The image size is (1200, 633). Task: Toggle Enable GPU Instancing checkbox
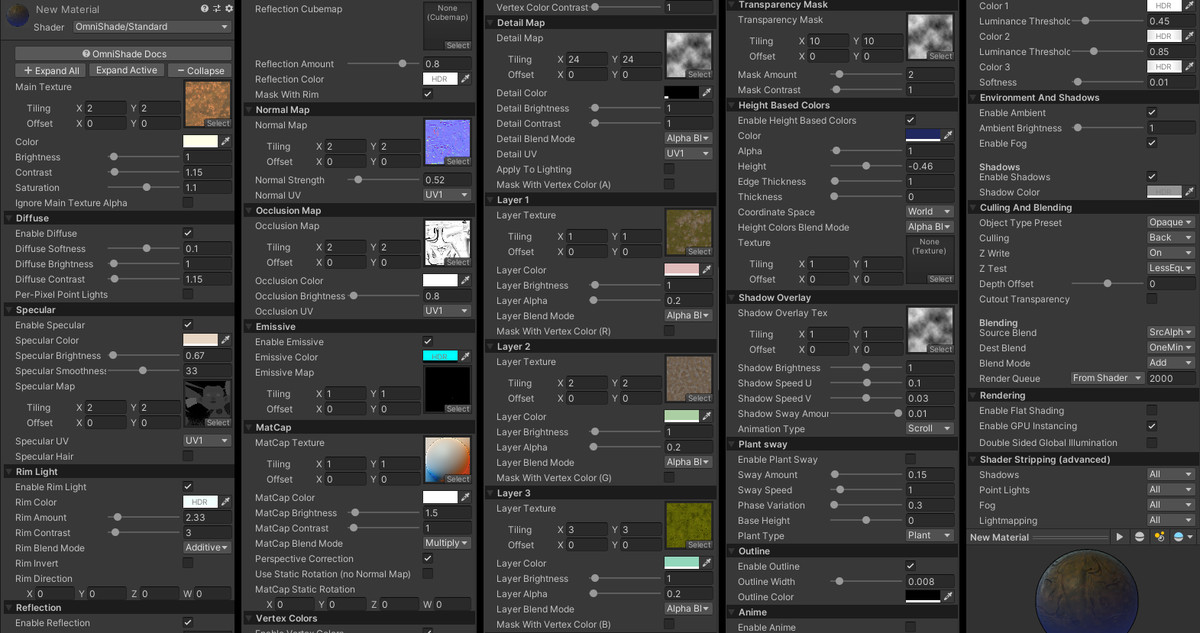1152,426
